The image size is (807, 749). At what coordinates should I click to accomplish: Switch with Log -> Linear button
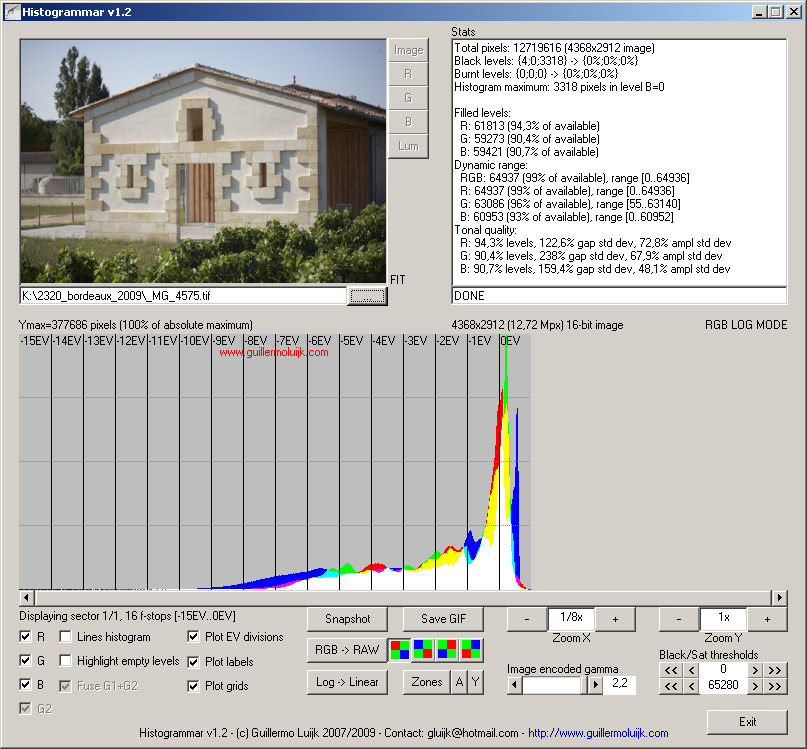[x=347, y=682]
